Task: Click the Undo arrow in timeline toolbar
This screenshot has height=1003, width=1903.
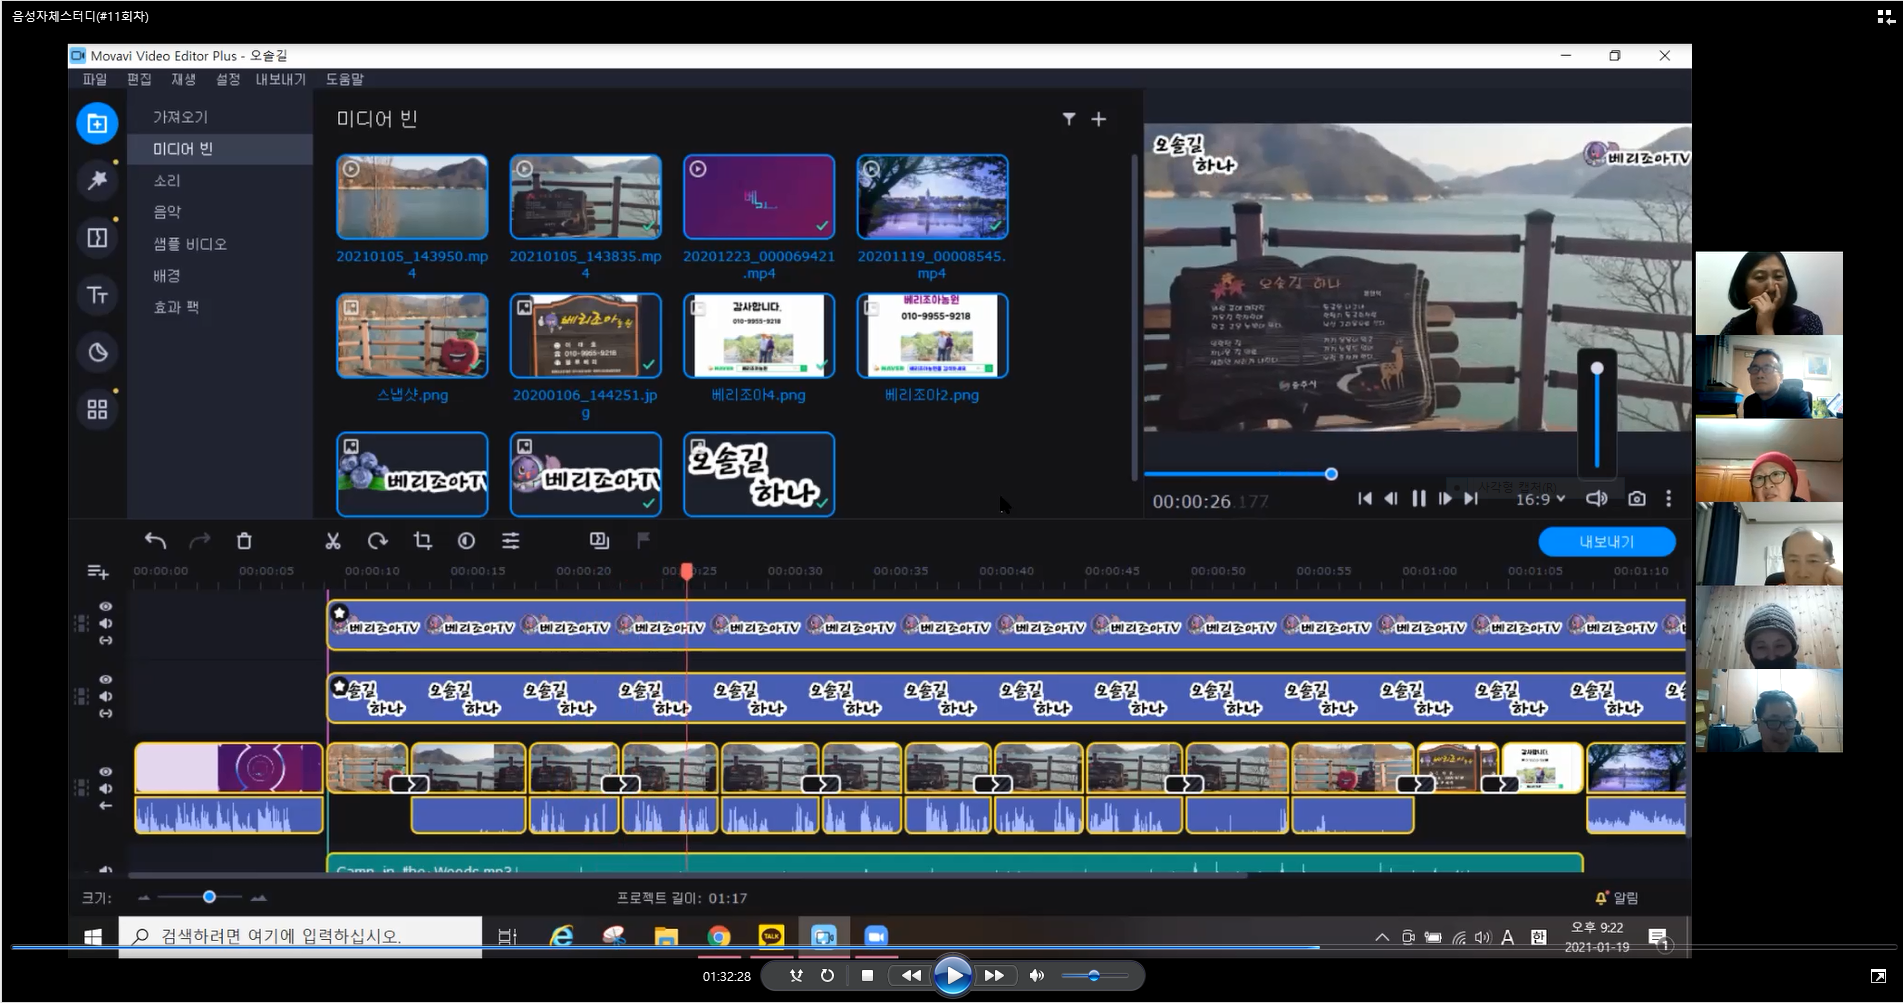Action: (x=156, y=541)
